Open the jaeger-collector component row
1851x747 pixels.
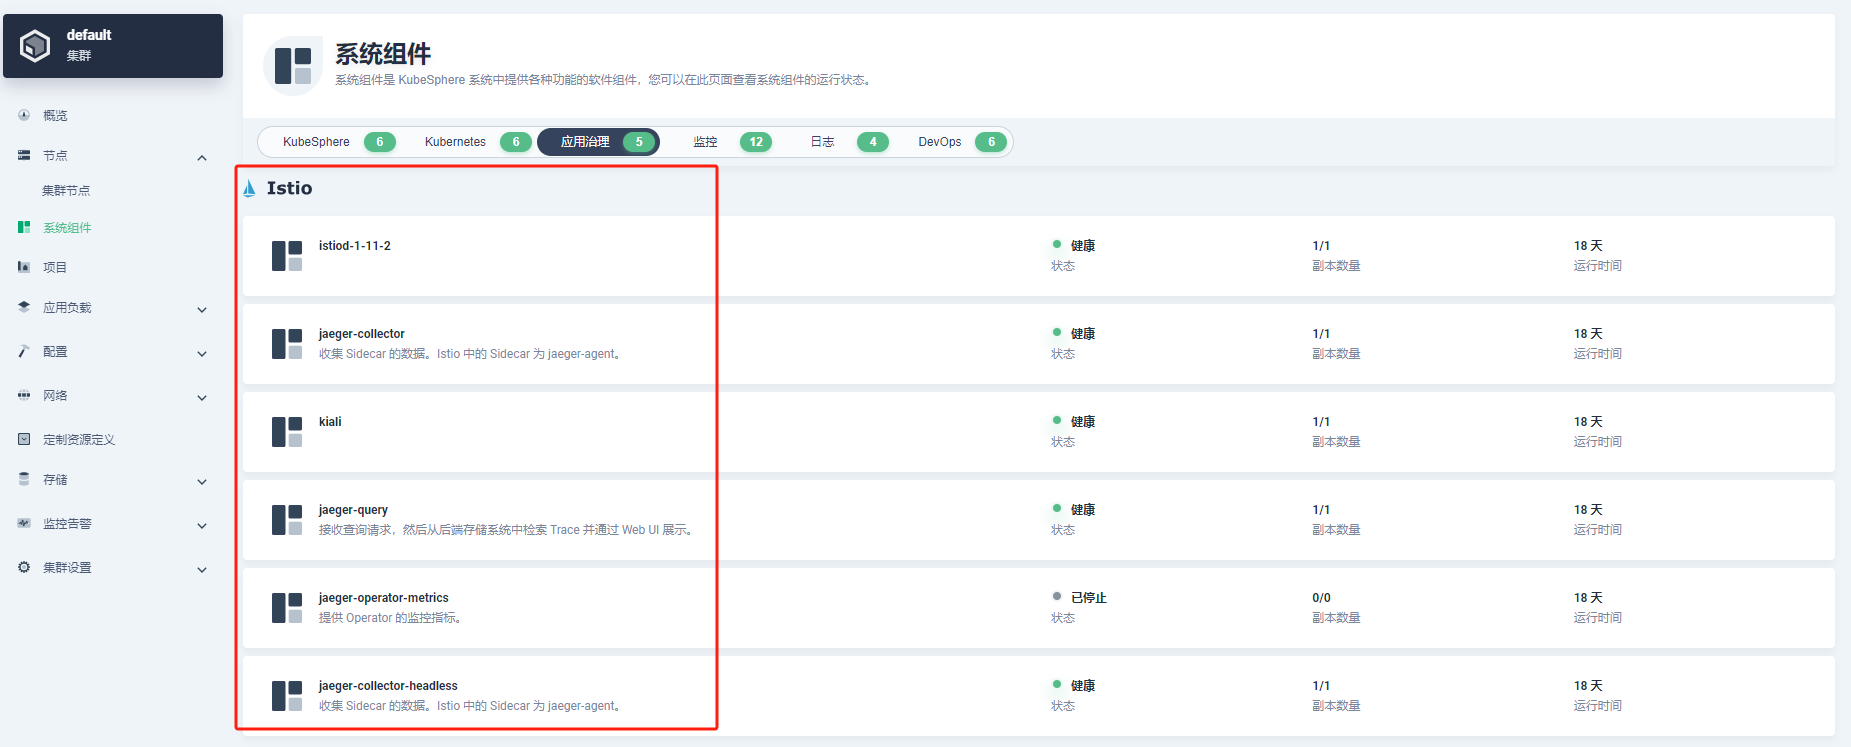361,334
